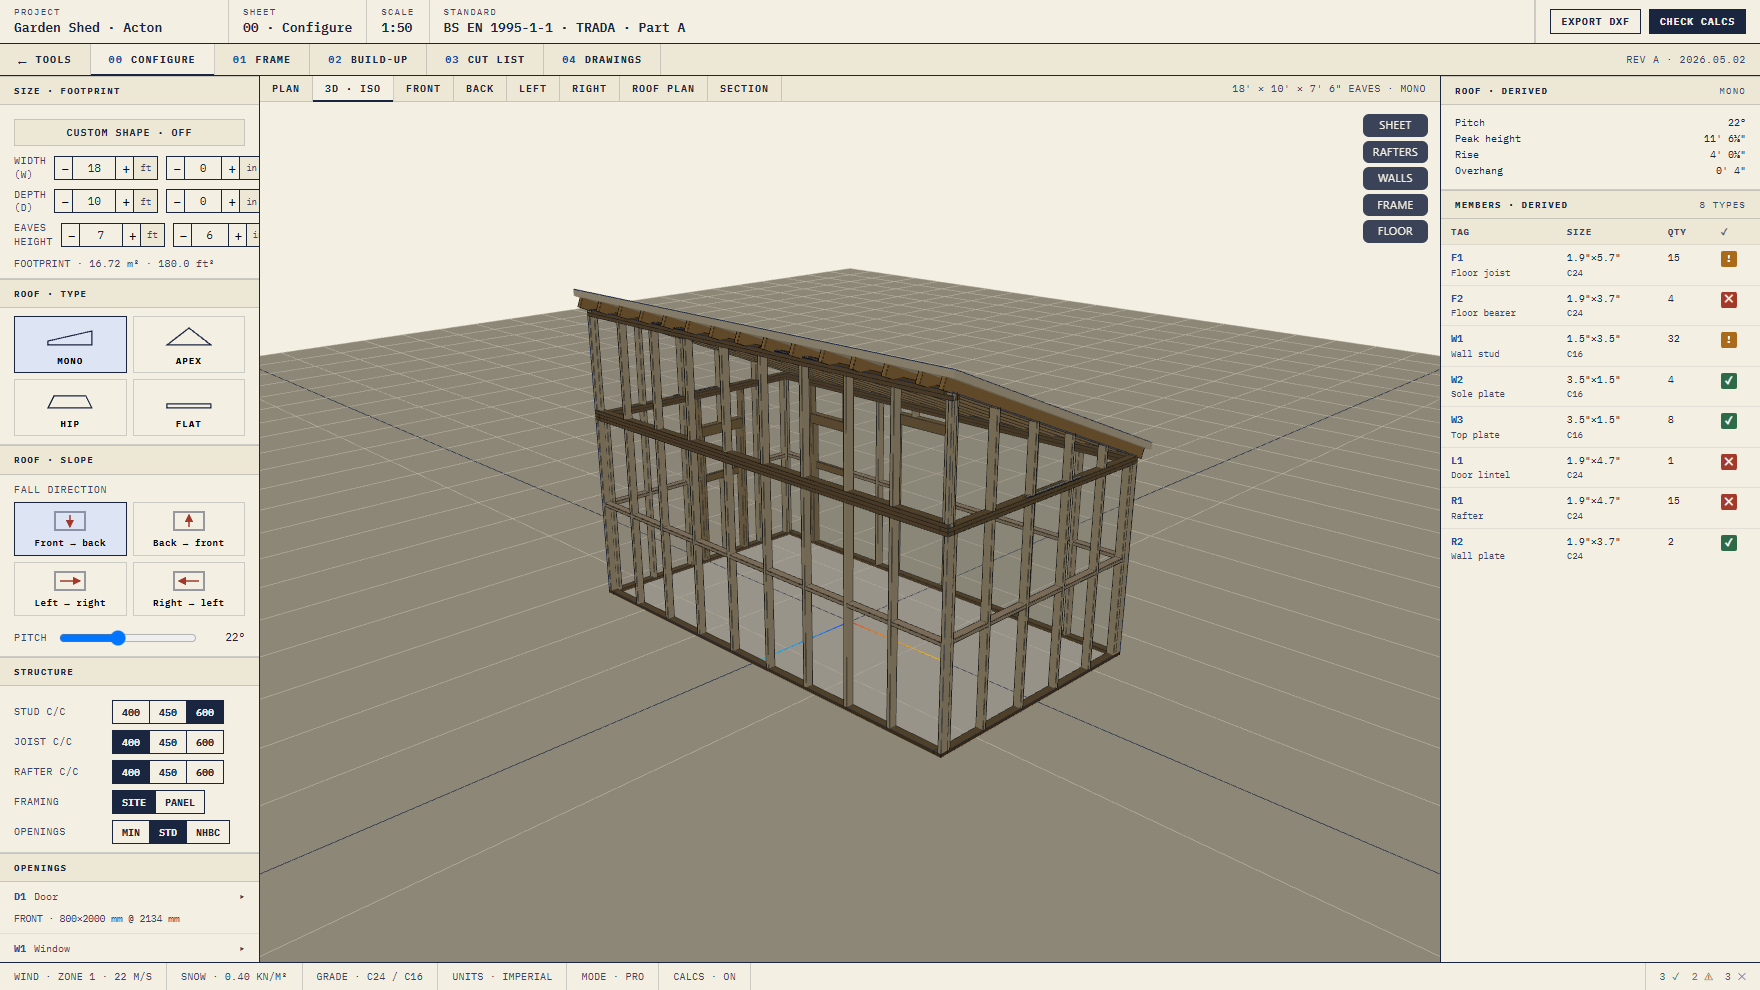
Task: Select NHBC openings option
Action: [x=208, y=832]
